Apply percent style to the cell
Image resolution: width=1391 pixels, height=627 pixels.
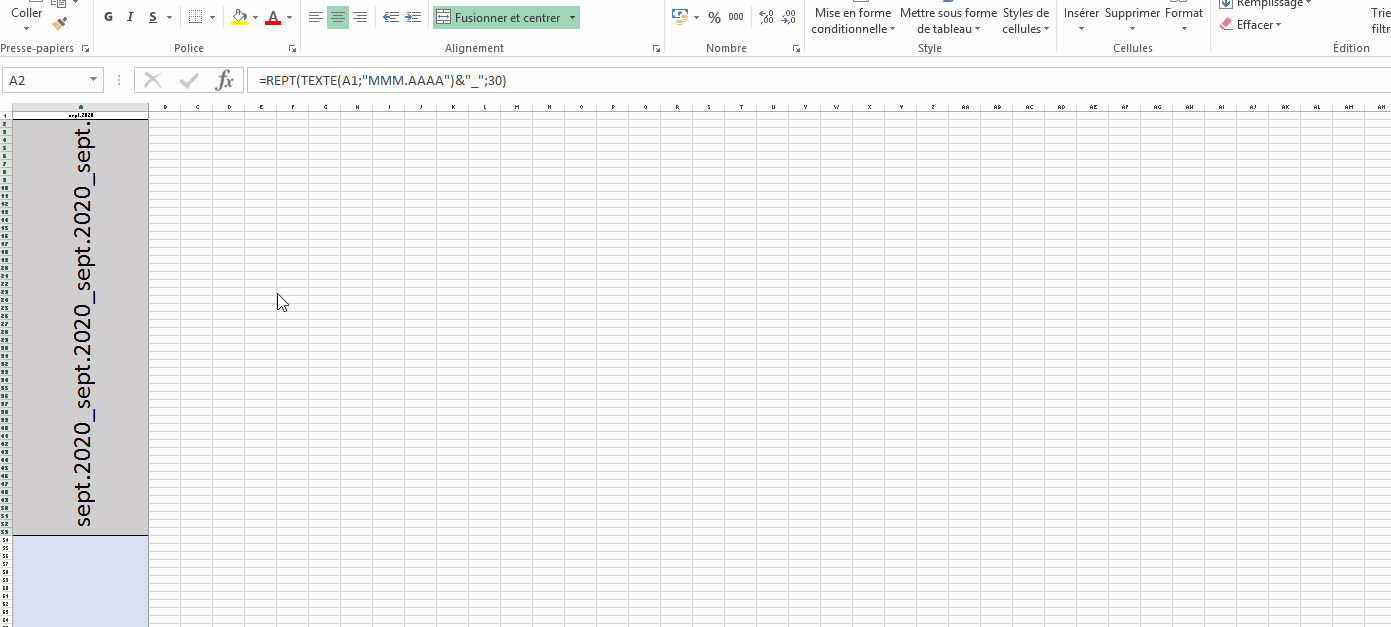click(714, 18)
